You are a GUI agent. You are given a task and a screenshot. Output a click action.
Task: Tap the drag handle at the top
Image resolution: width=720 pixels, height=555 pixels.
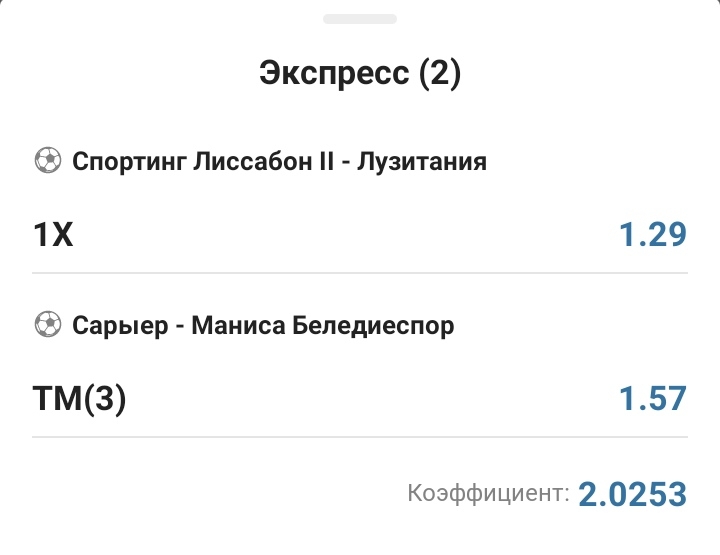[x=360, y=19]
